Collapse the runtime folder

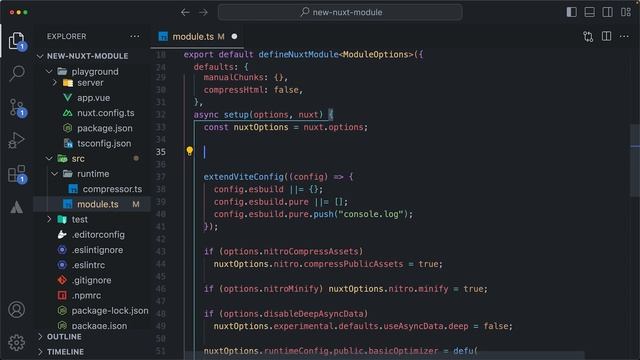point(55,174)
